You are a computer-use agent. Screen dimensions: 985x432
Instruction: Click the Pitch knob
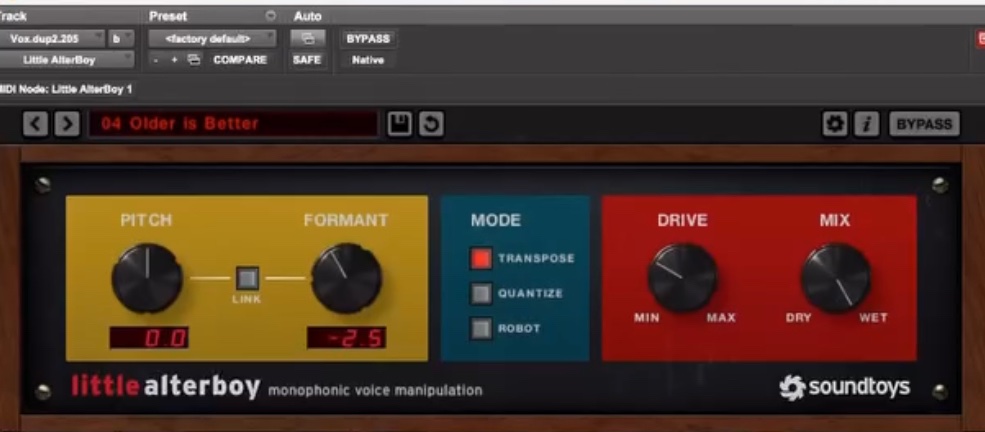[147, 278]
